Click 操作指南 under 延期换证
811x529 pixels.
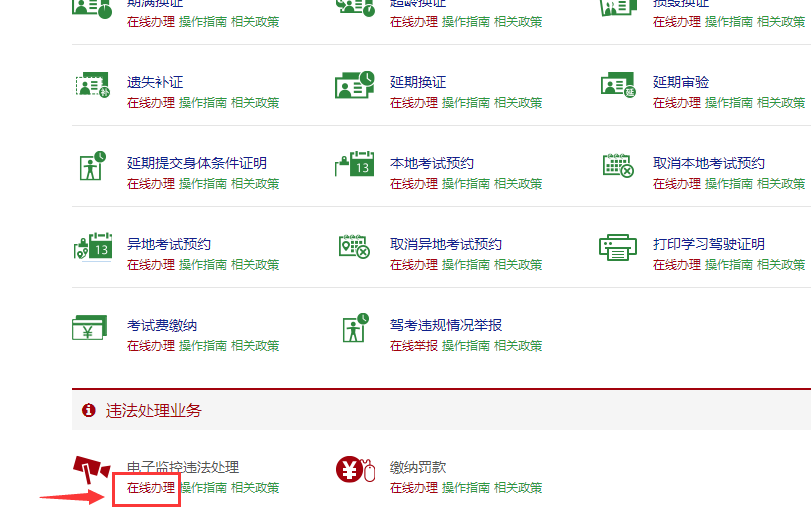click(465, 103)
